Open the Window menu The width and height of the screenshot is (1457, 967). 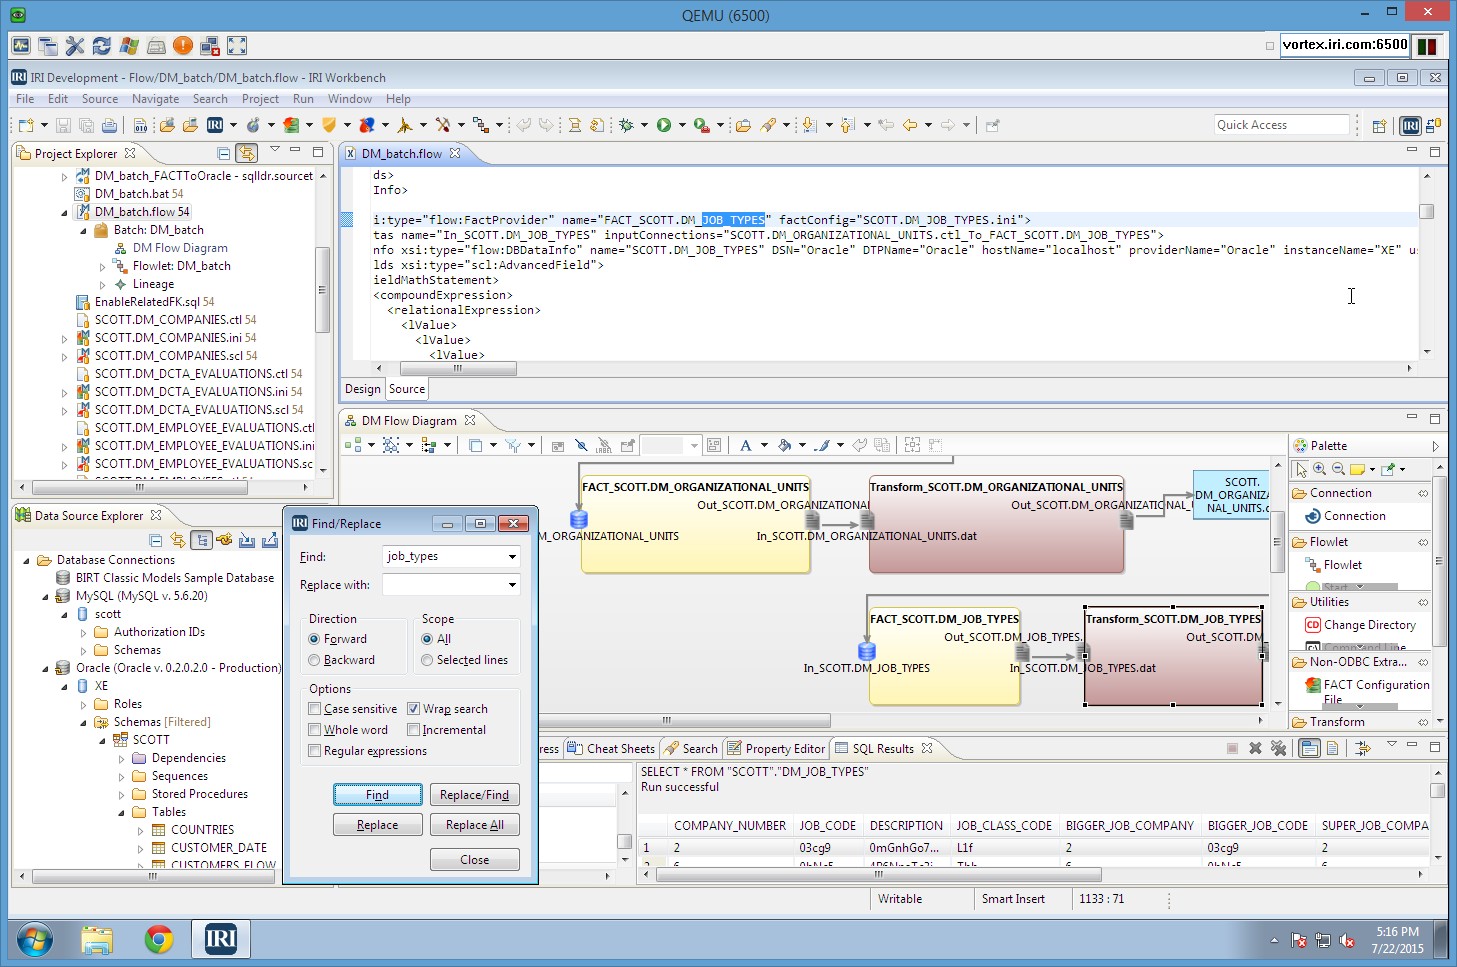pyautogui.click(x=349, y=99)
